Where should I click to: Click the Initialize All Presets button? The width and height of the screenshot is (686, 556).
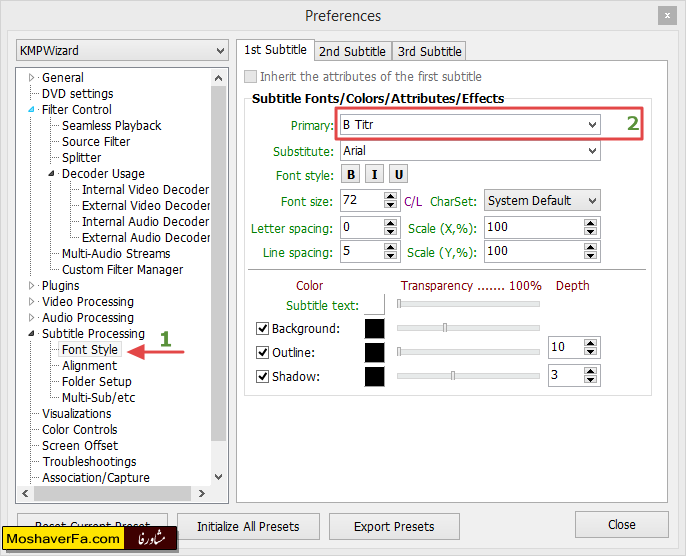pyautogui.click(x=247, y=526)
